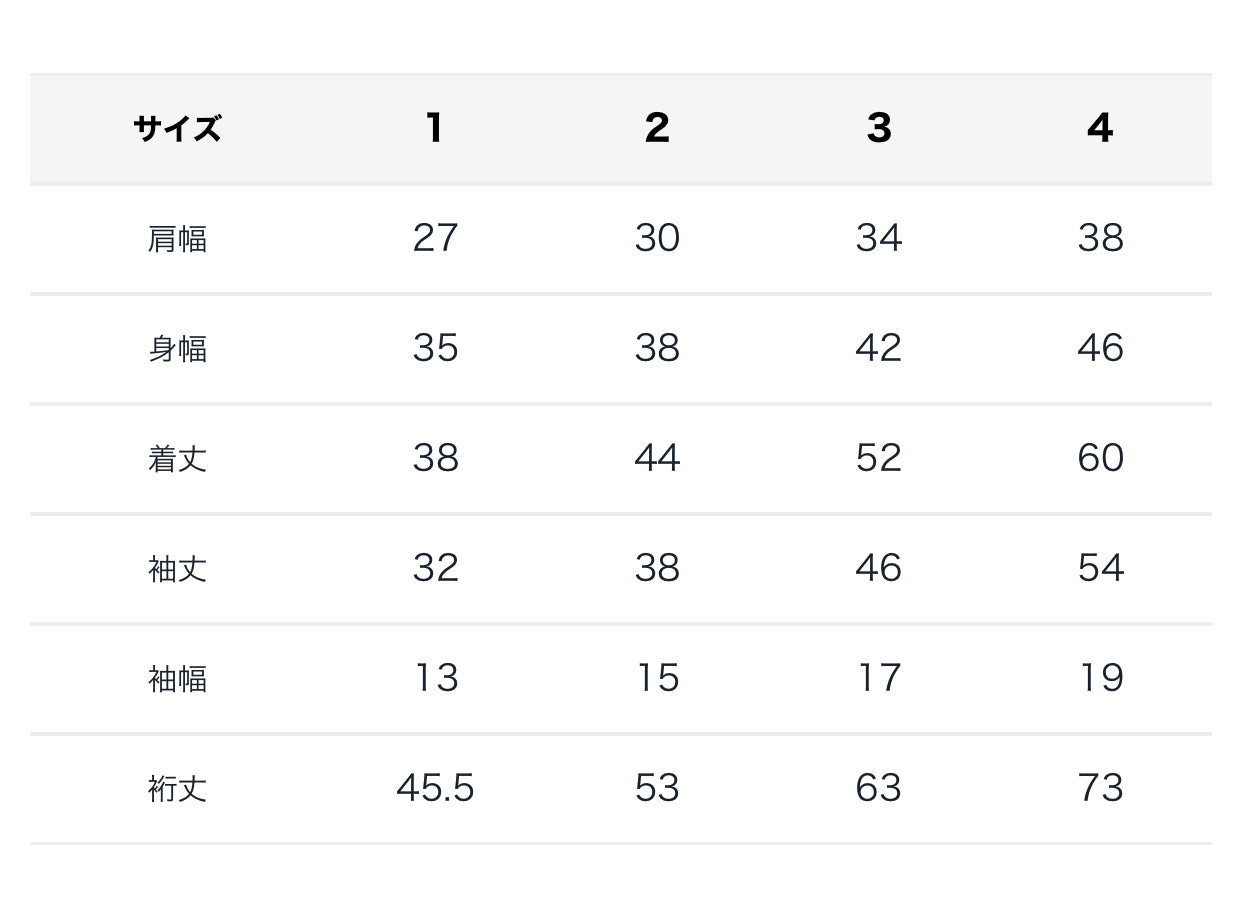This screenshot has height=916, width=1242.
Task: Click the 裄丈 value 73 for size 4
Action: coord(1100,788)
